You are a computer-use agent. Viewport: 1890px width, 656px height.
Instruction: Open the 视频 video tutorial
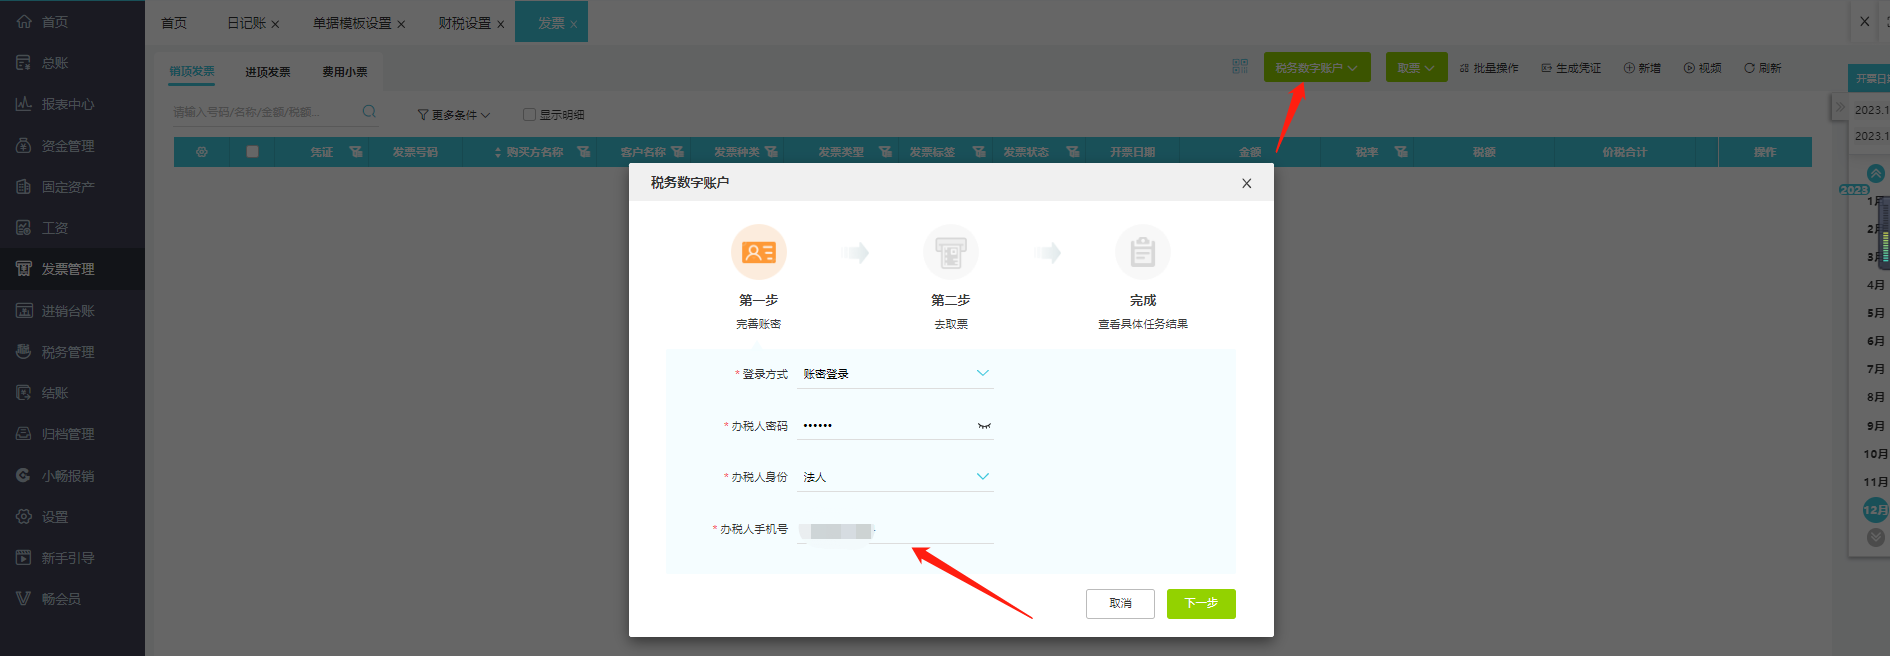(1703, 68)
